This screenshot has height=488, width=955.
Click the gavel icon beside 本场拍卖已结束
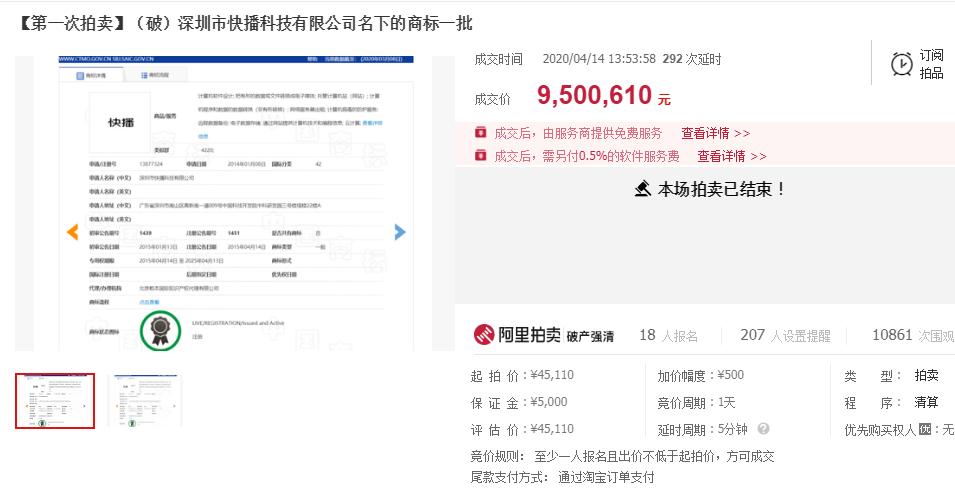tap(643, 189)
